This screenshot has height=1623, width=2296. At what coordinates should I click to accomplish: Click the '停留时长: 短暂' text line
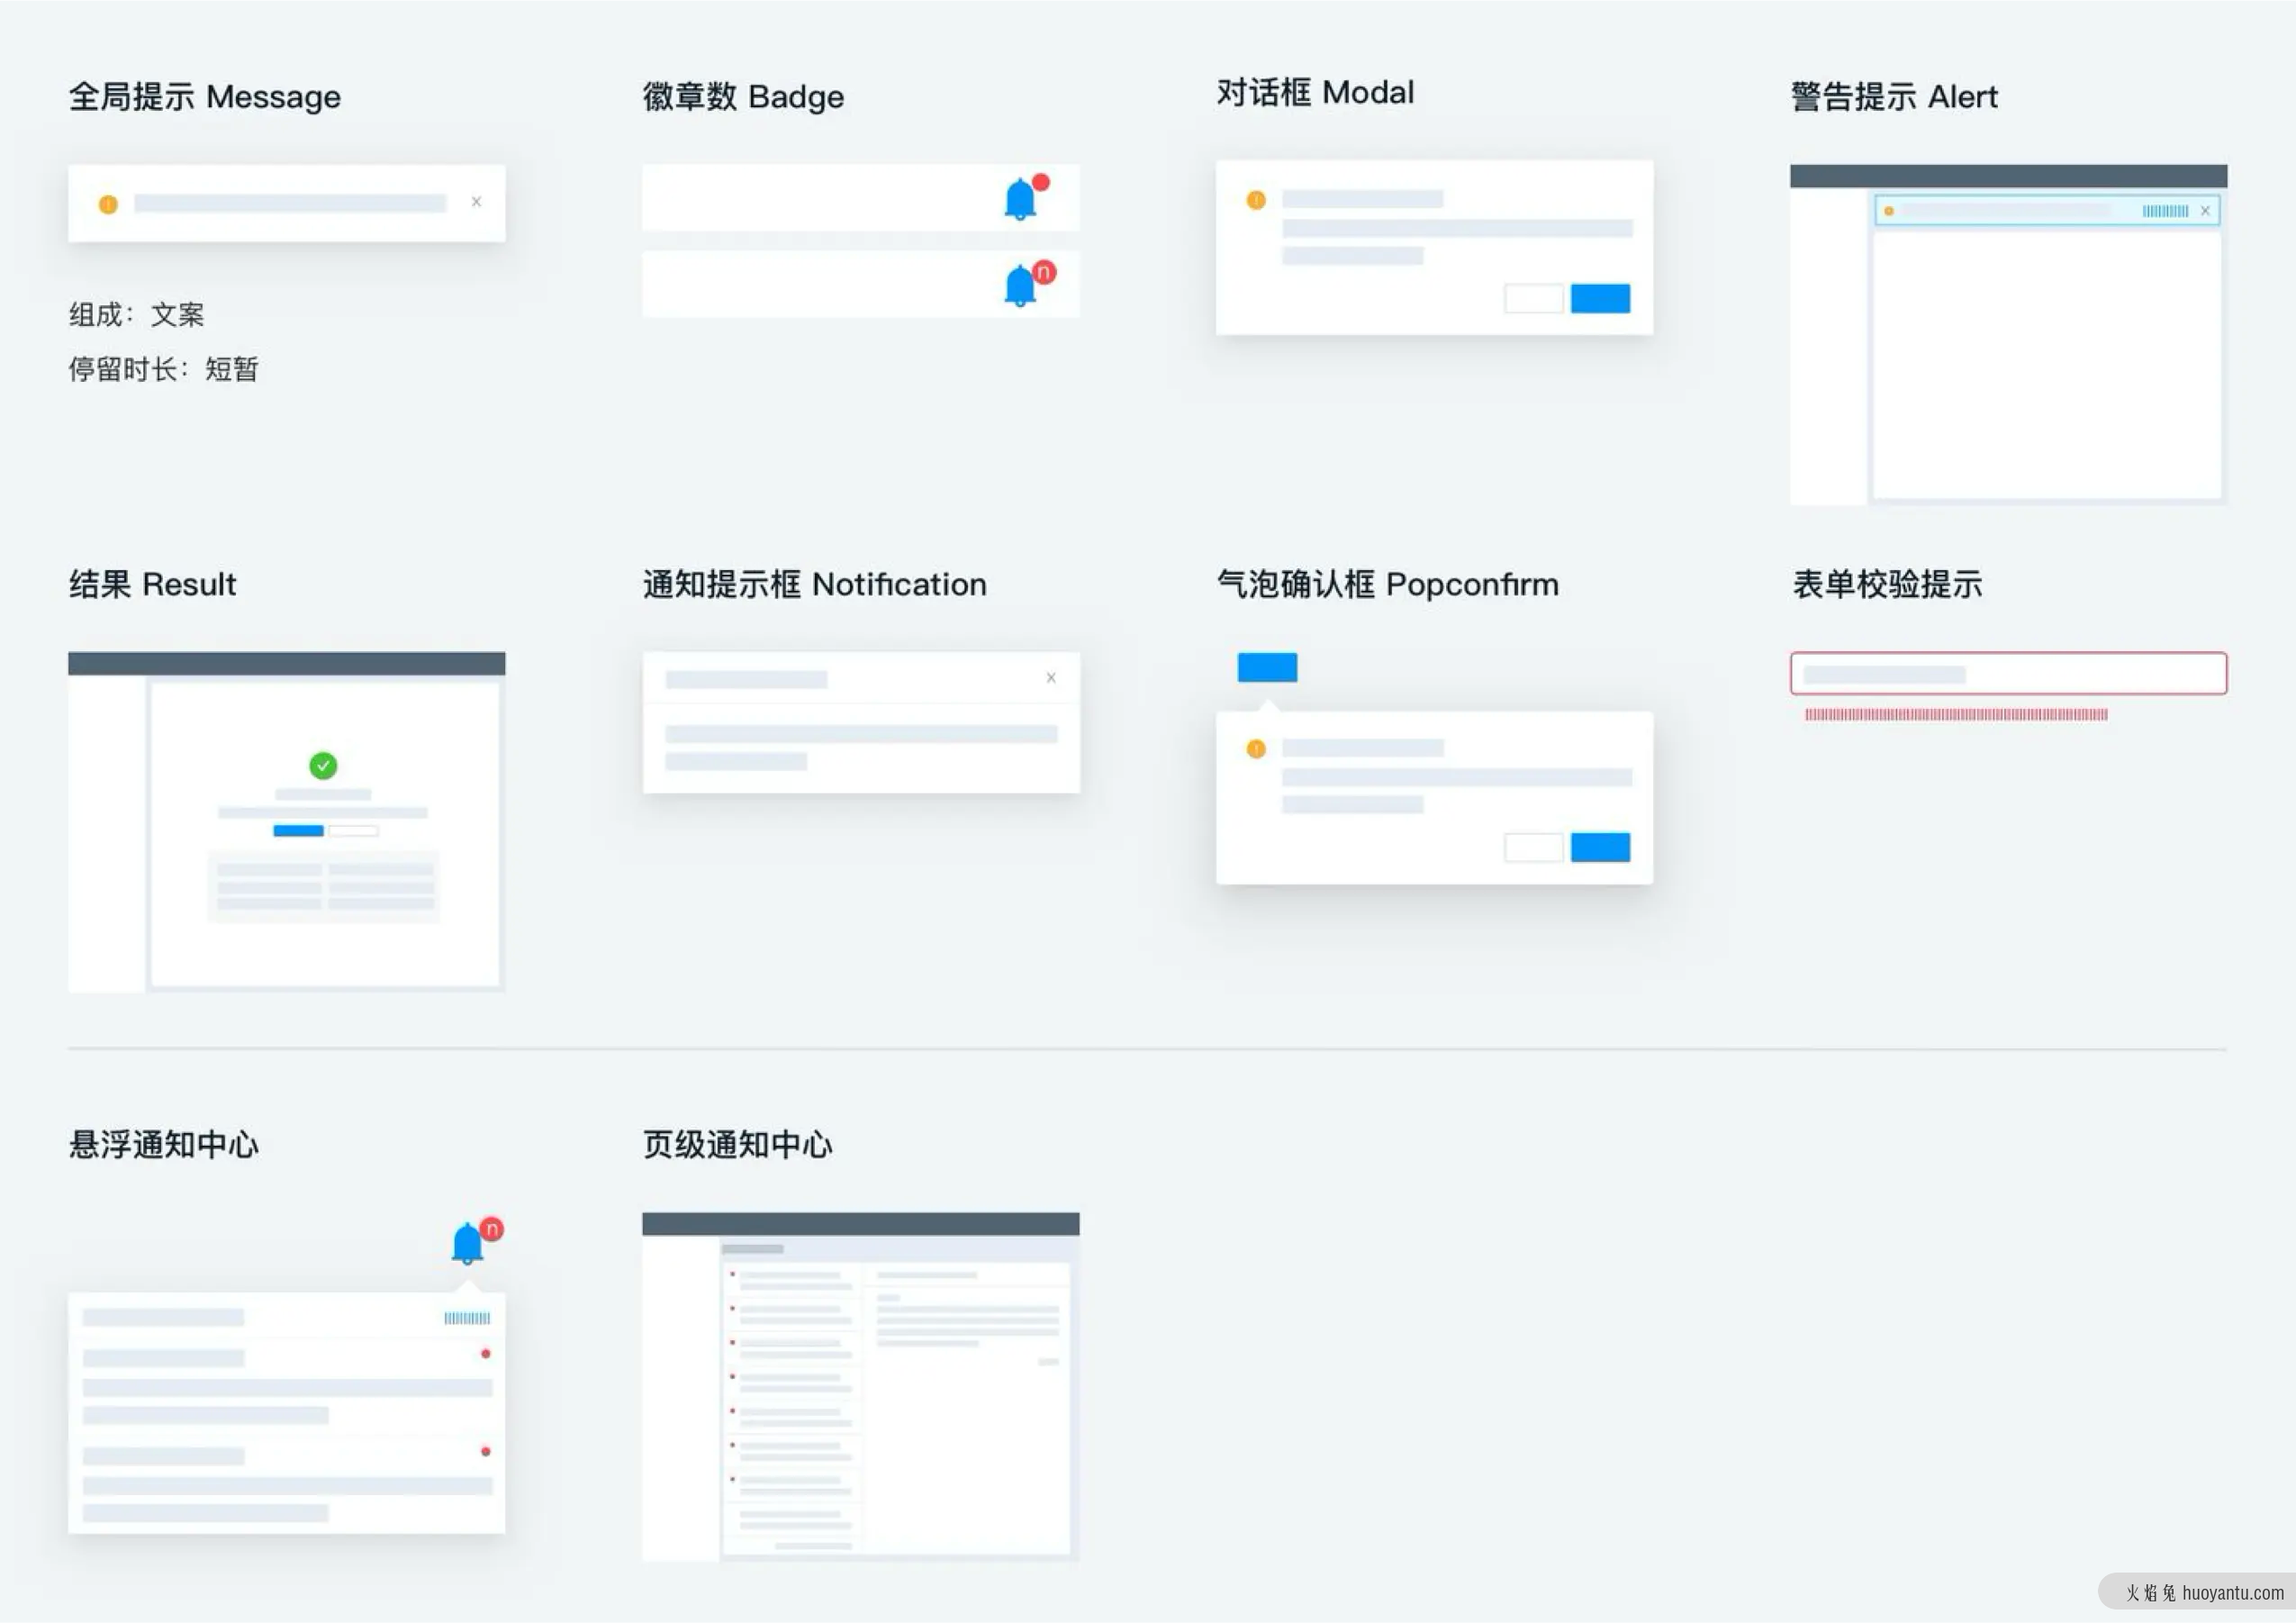[x=163, y=370]
